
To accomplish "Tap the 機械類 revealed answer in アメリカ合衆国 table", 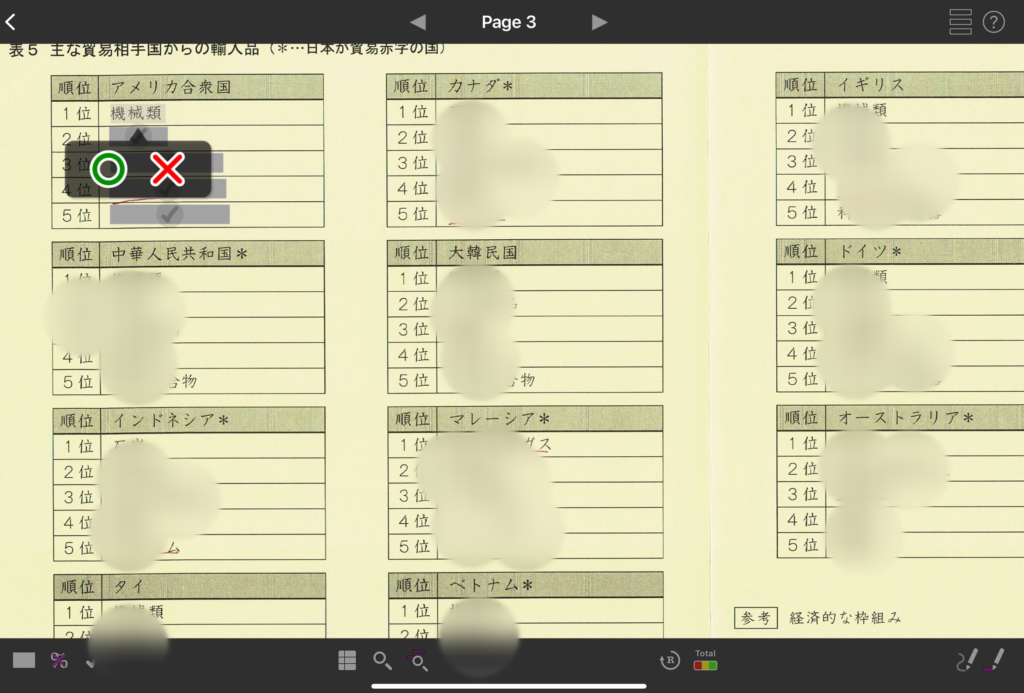I will [136, 113].
